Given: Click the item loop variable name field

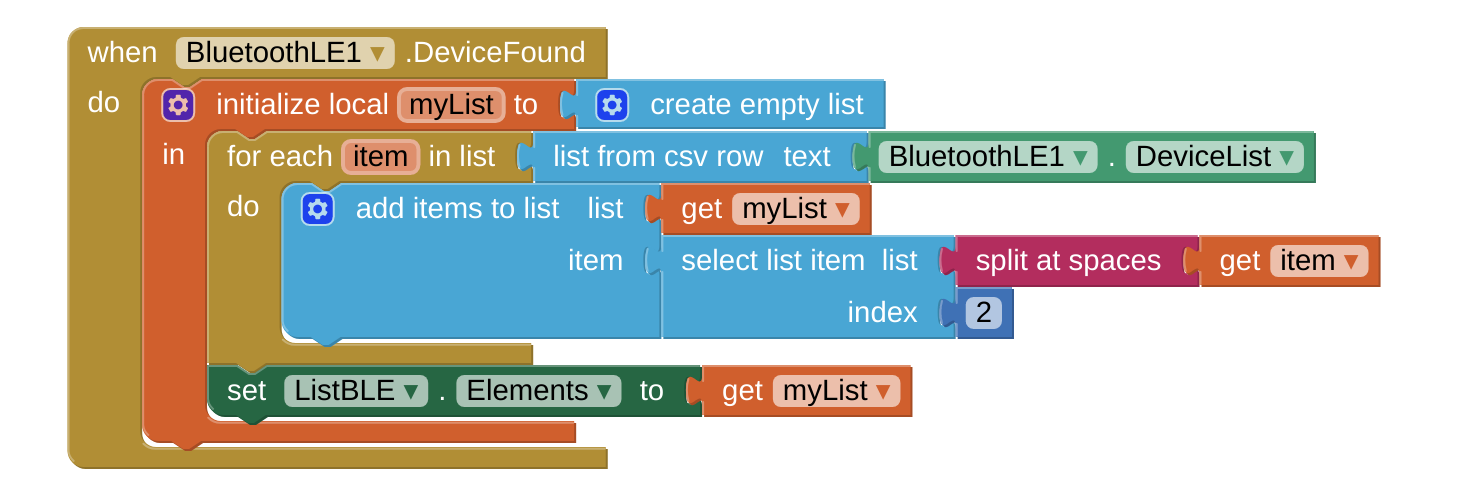Looking at the screenshot, I should click(x=380, y=157).
